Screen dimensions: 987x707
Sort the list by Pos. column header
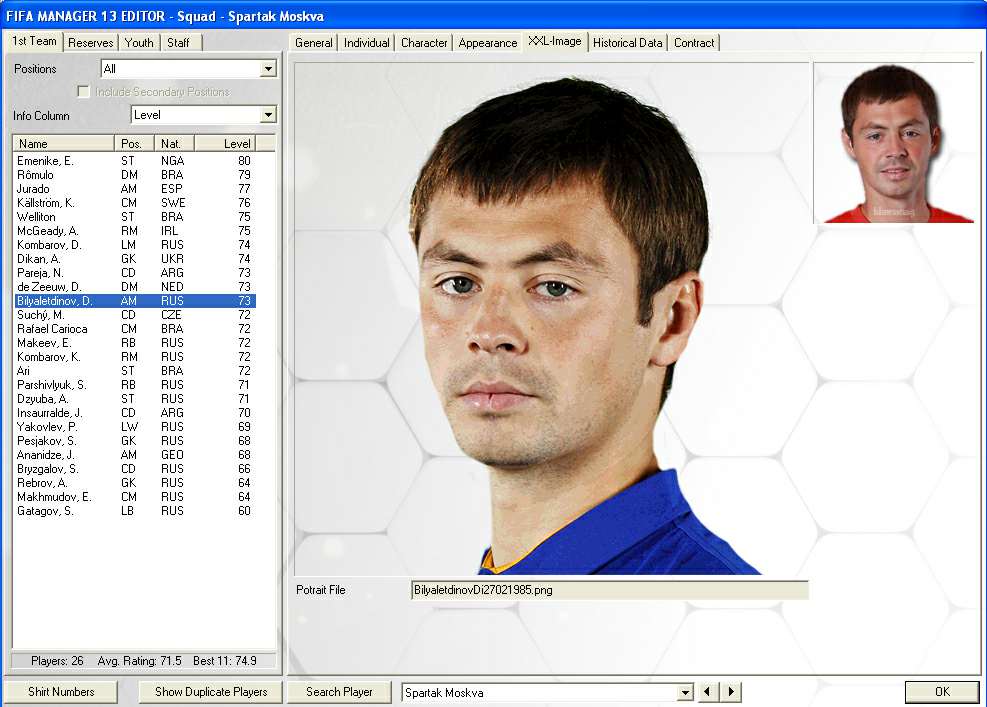[x=133, y=144]
